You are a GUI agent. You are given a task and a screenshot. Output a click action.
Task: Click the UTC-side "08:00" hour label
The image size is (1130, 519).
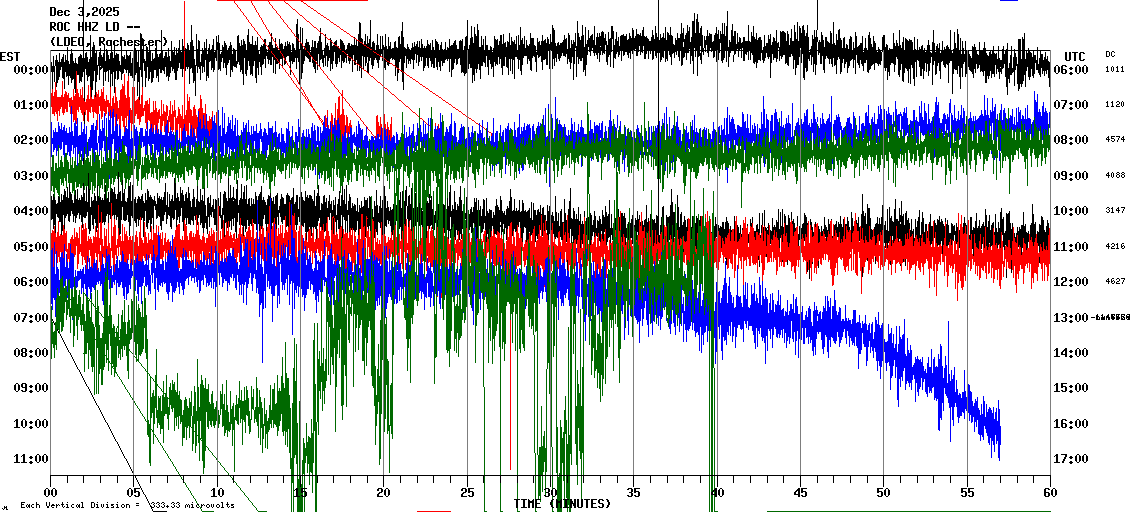(1070, 140)
